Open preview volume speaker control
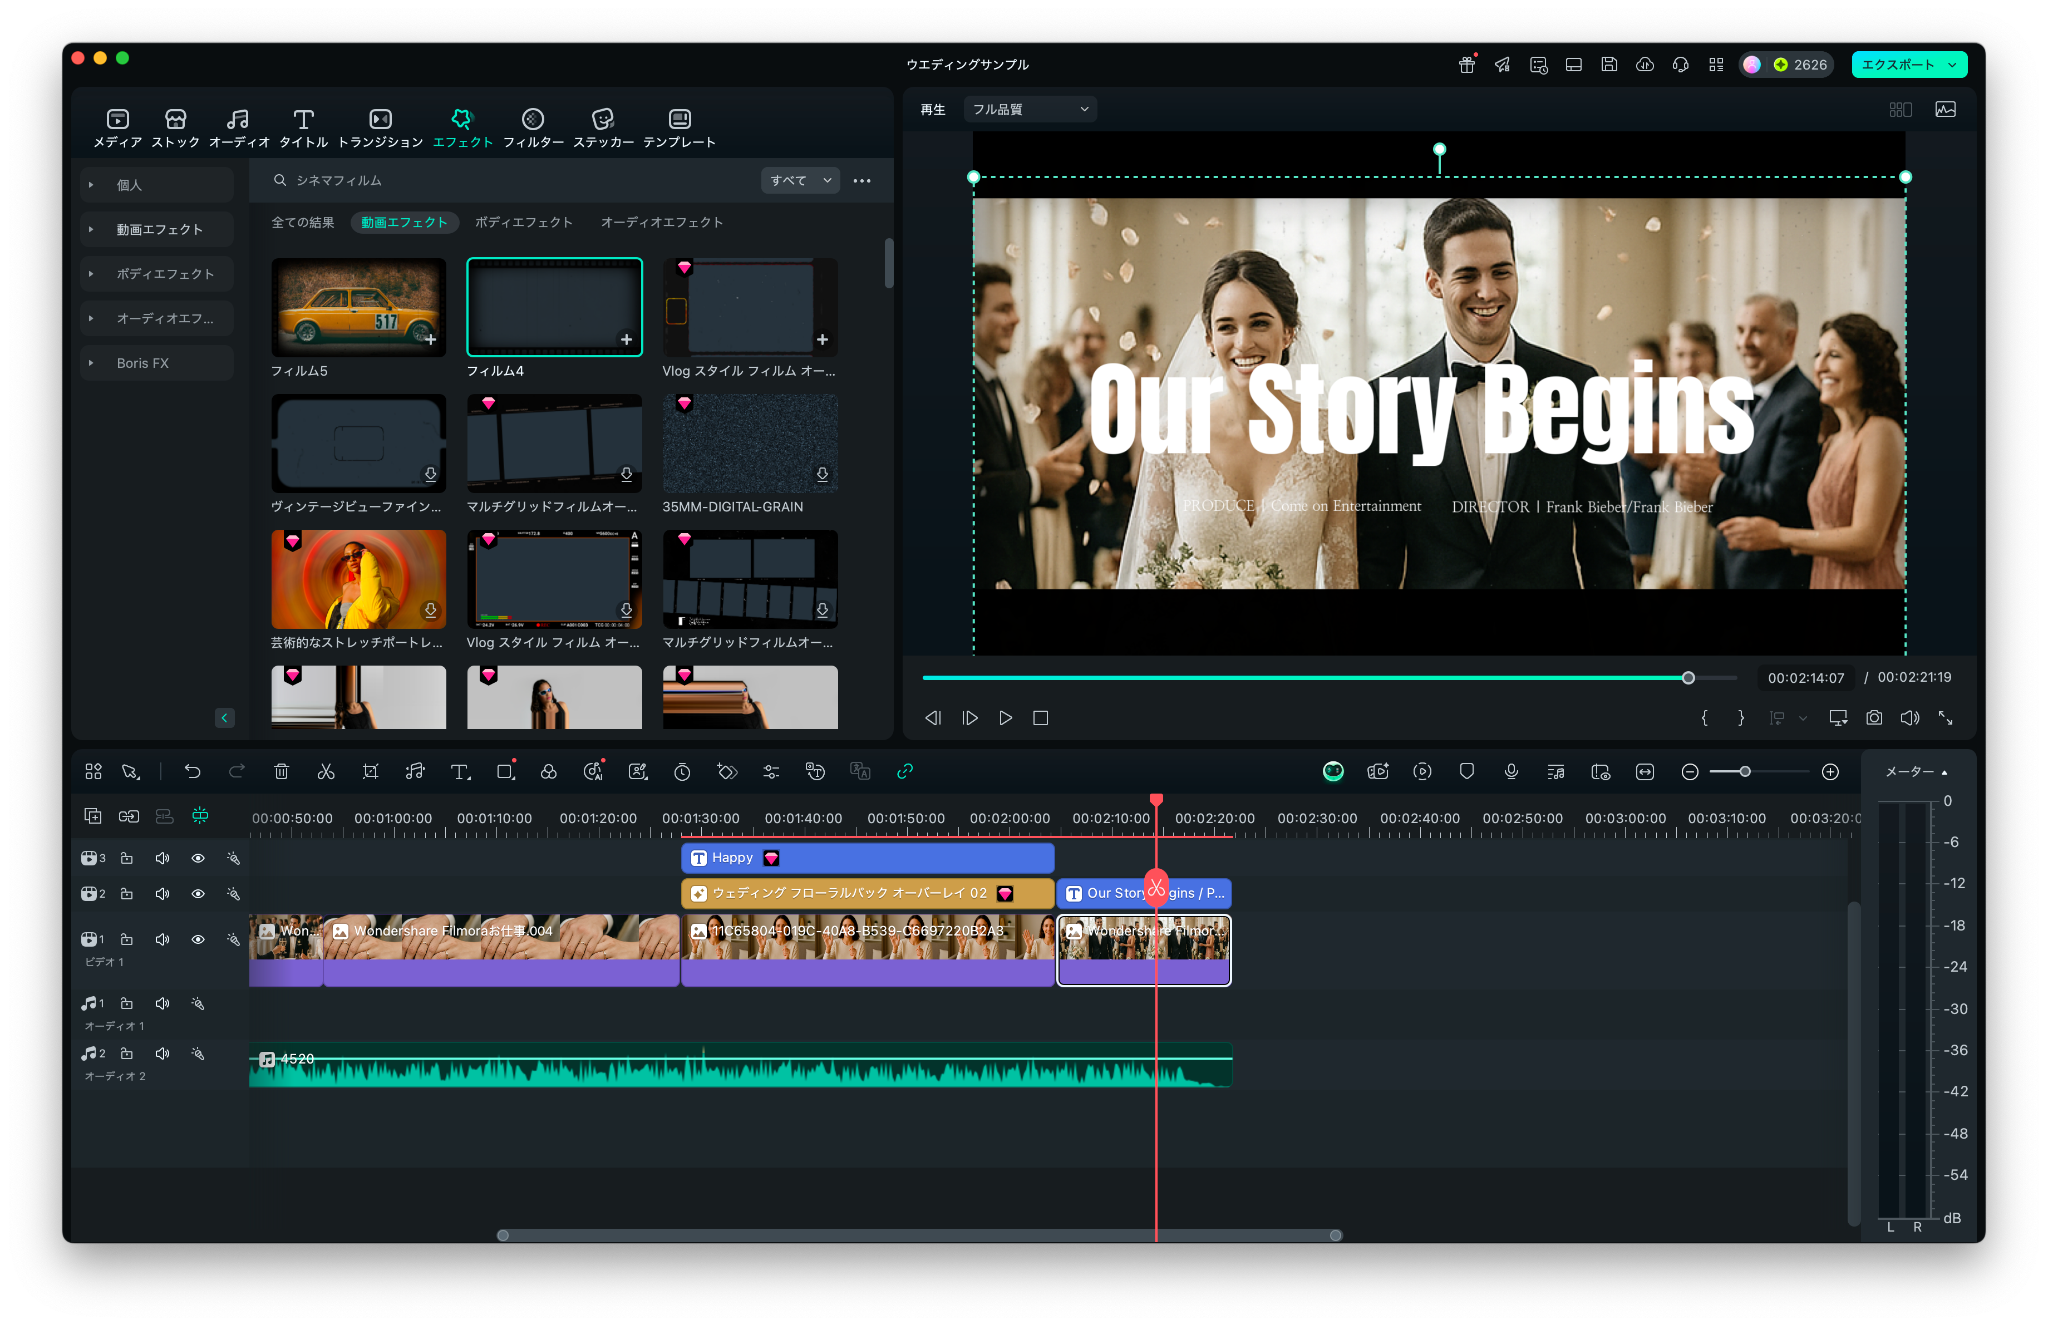The width and height of the screenshot is (2048, 1326). pos(1910,718)
